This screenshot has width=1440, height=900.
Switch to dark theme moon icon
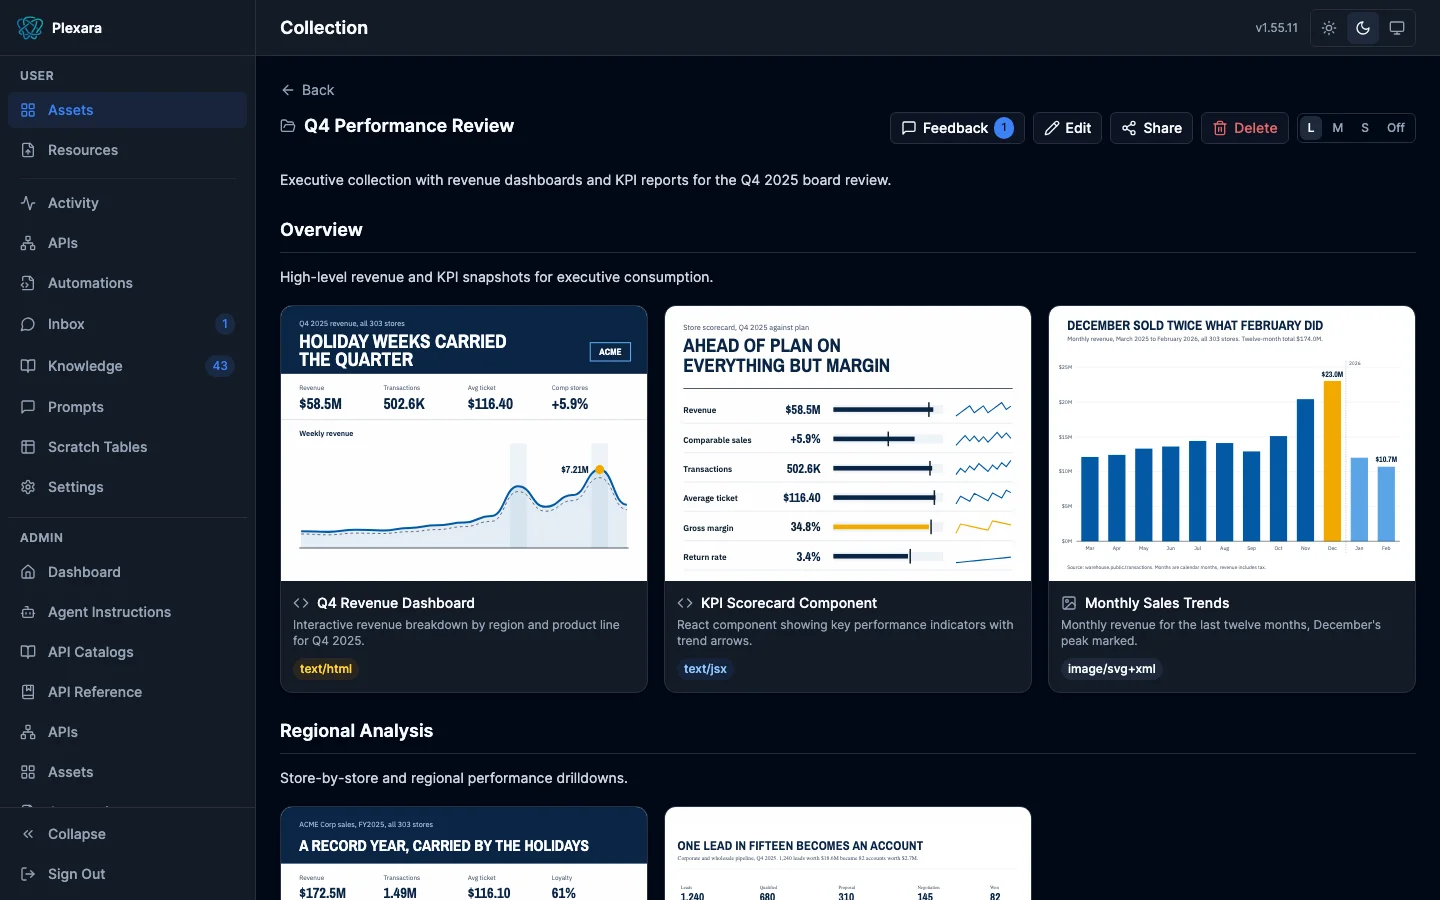pos(1363,28)
